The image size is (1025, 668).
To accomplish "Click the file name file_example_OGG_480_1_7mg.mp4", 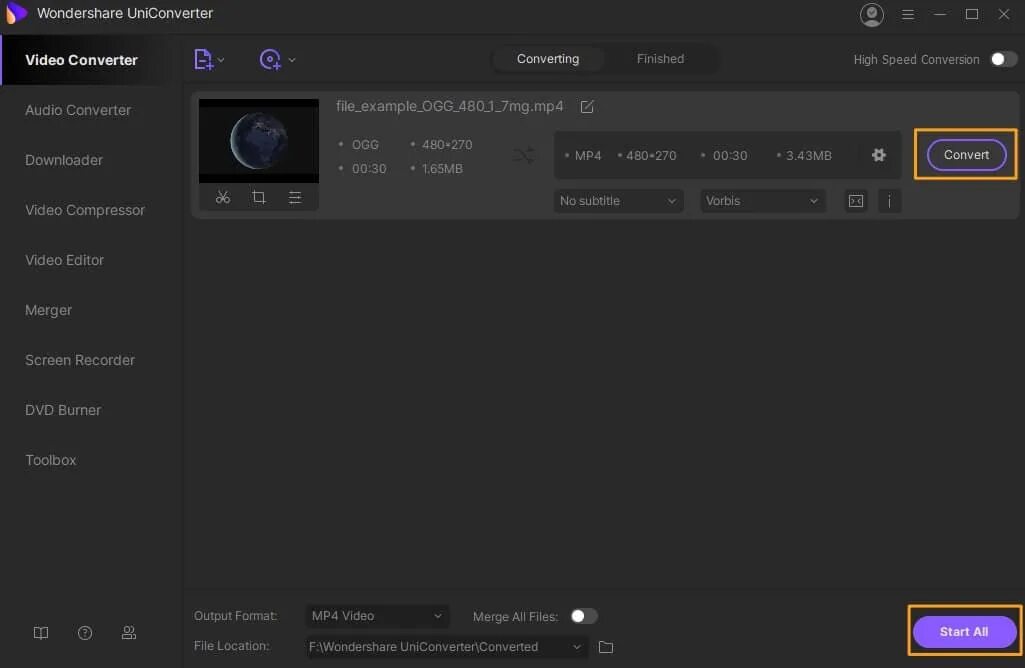I will tap(450, 106).
